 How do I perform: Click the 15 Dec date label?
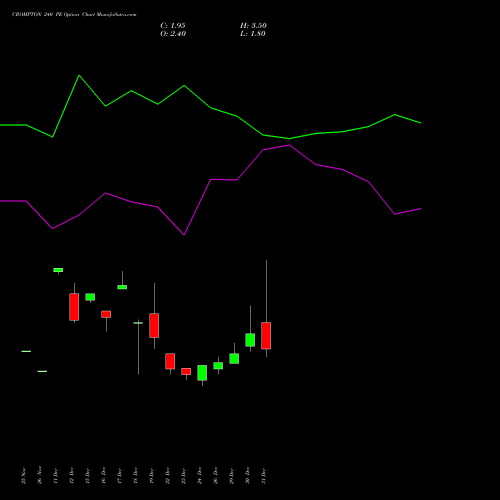[x=87, y=476]
